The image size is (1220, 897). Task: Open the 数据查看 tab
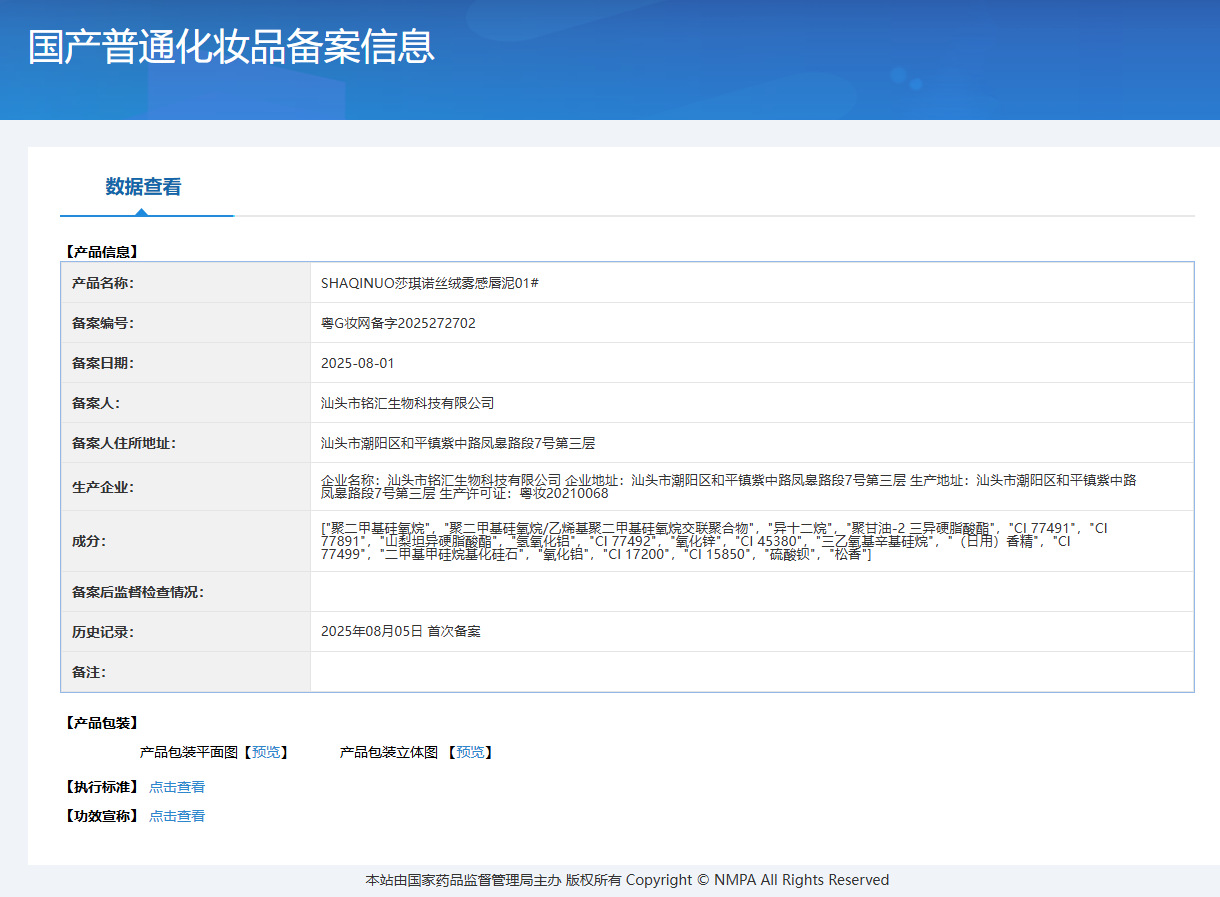pos(144,187)
